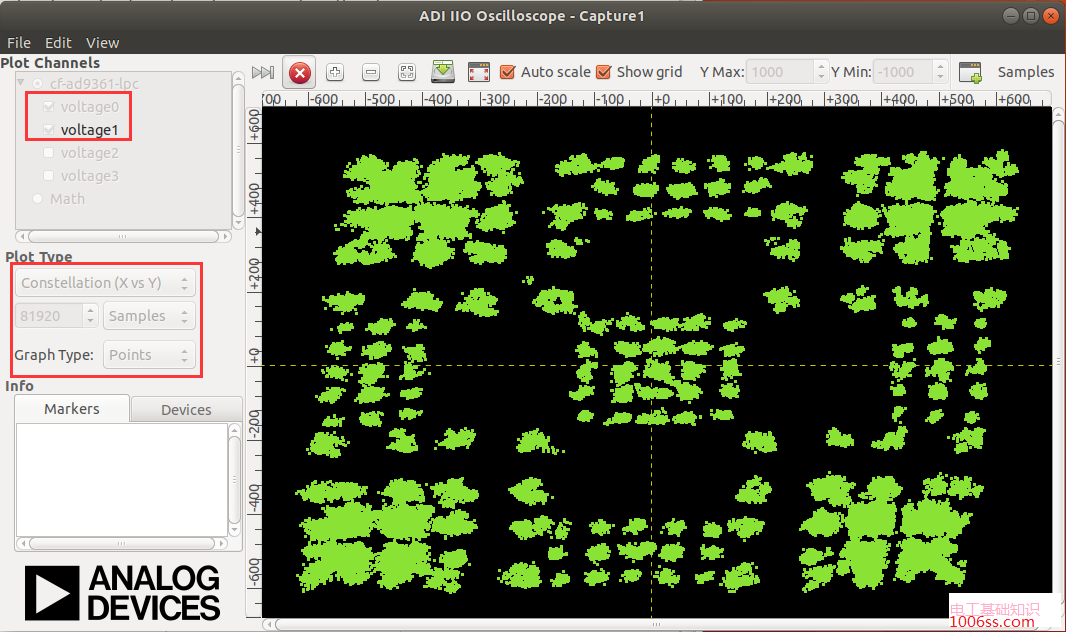The height and width of the screenshot is (632, 1066).
Task: Click the 81920 sample count field
Action: (x=50, y=316)
